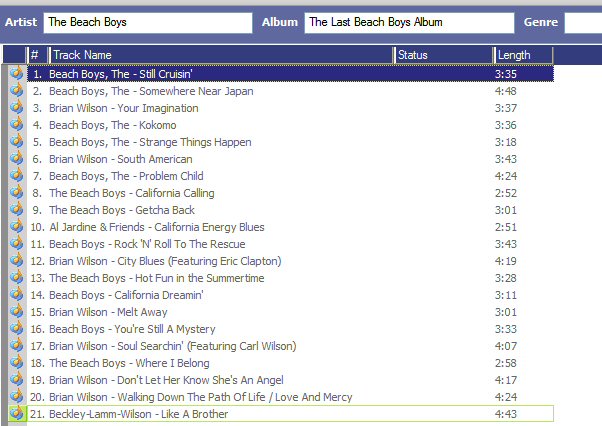Click the 4:07 length of track 17
Screen dimensions: 602x426
(506, 346)
